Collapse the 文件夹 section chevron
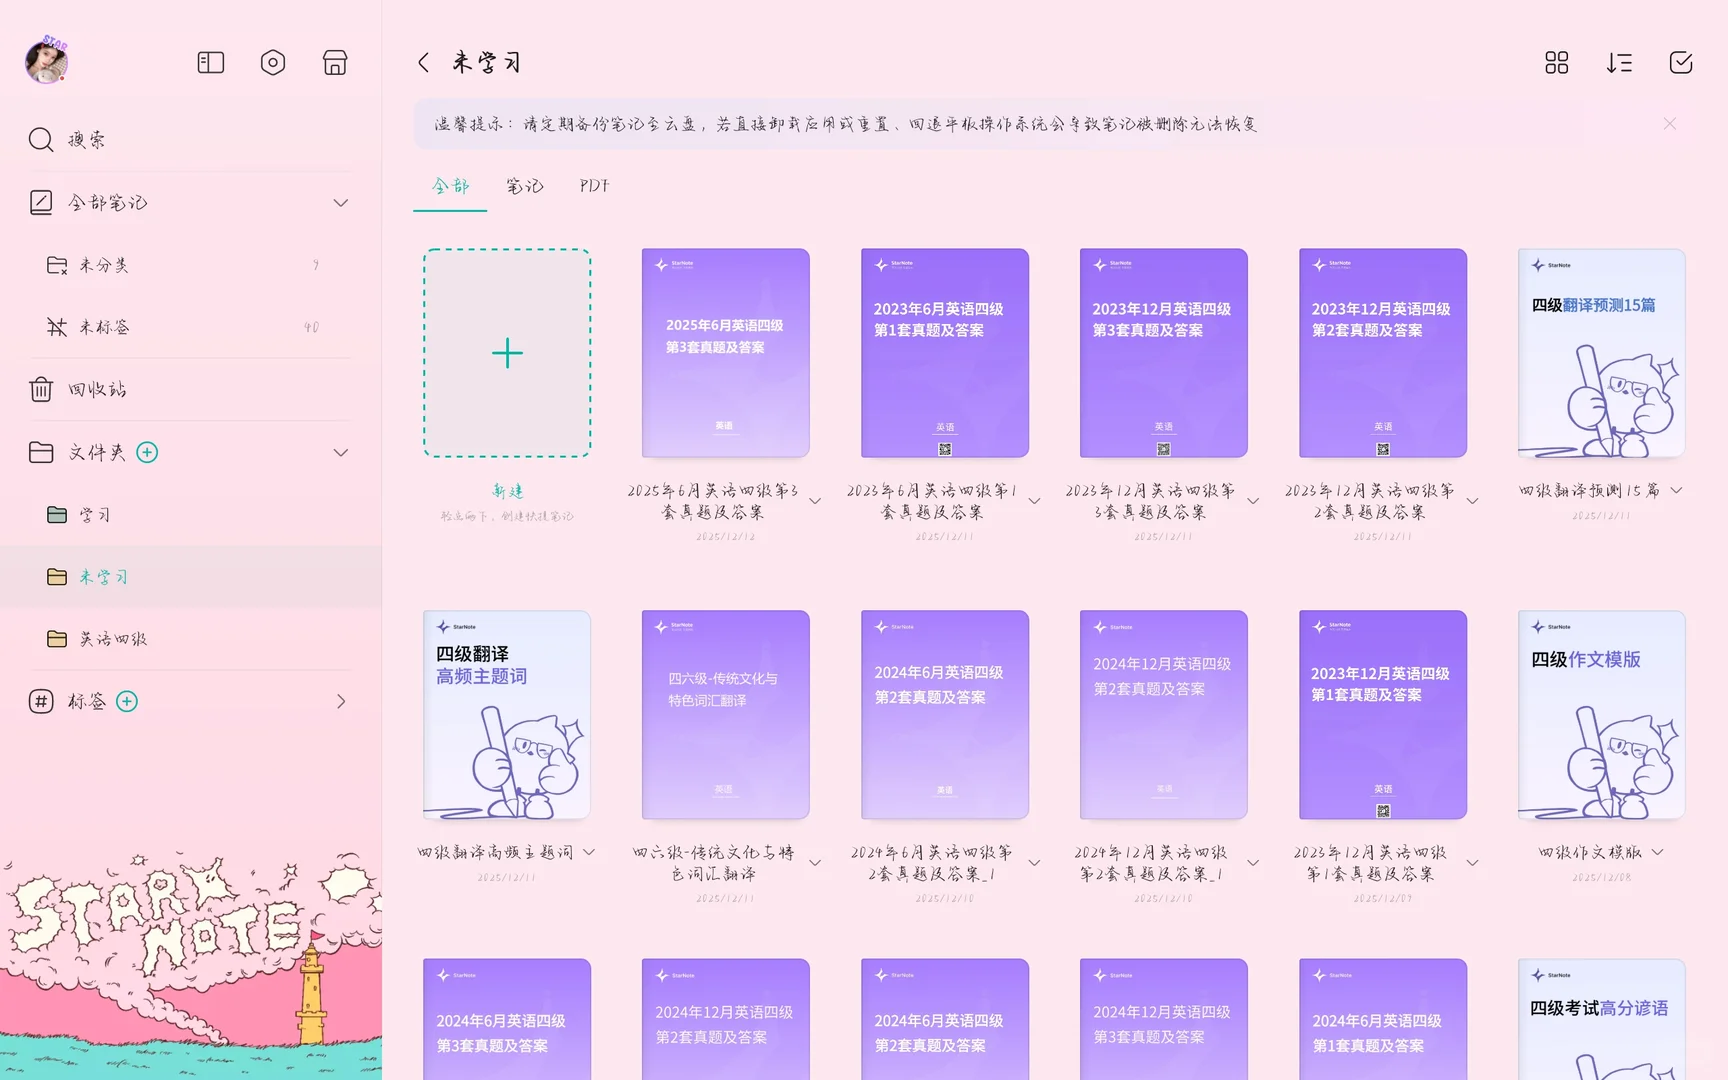Screen dimensions: 1728x1080 click(x=341, y=452)
